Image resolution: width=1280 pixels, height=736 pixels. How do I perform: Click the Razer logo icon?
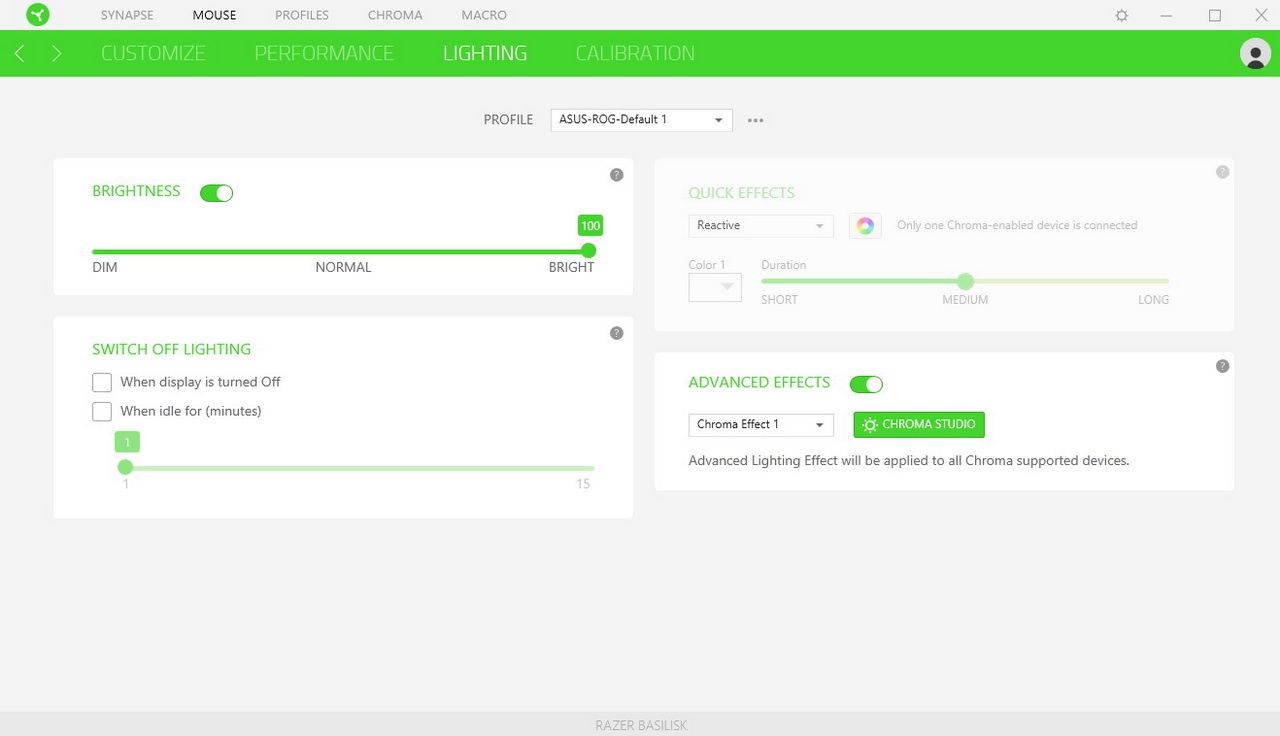39,15
